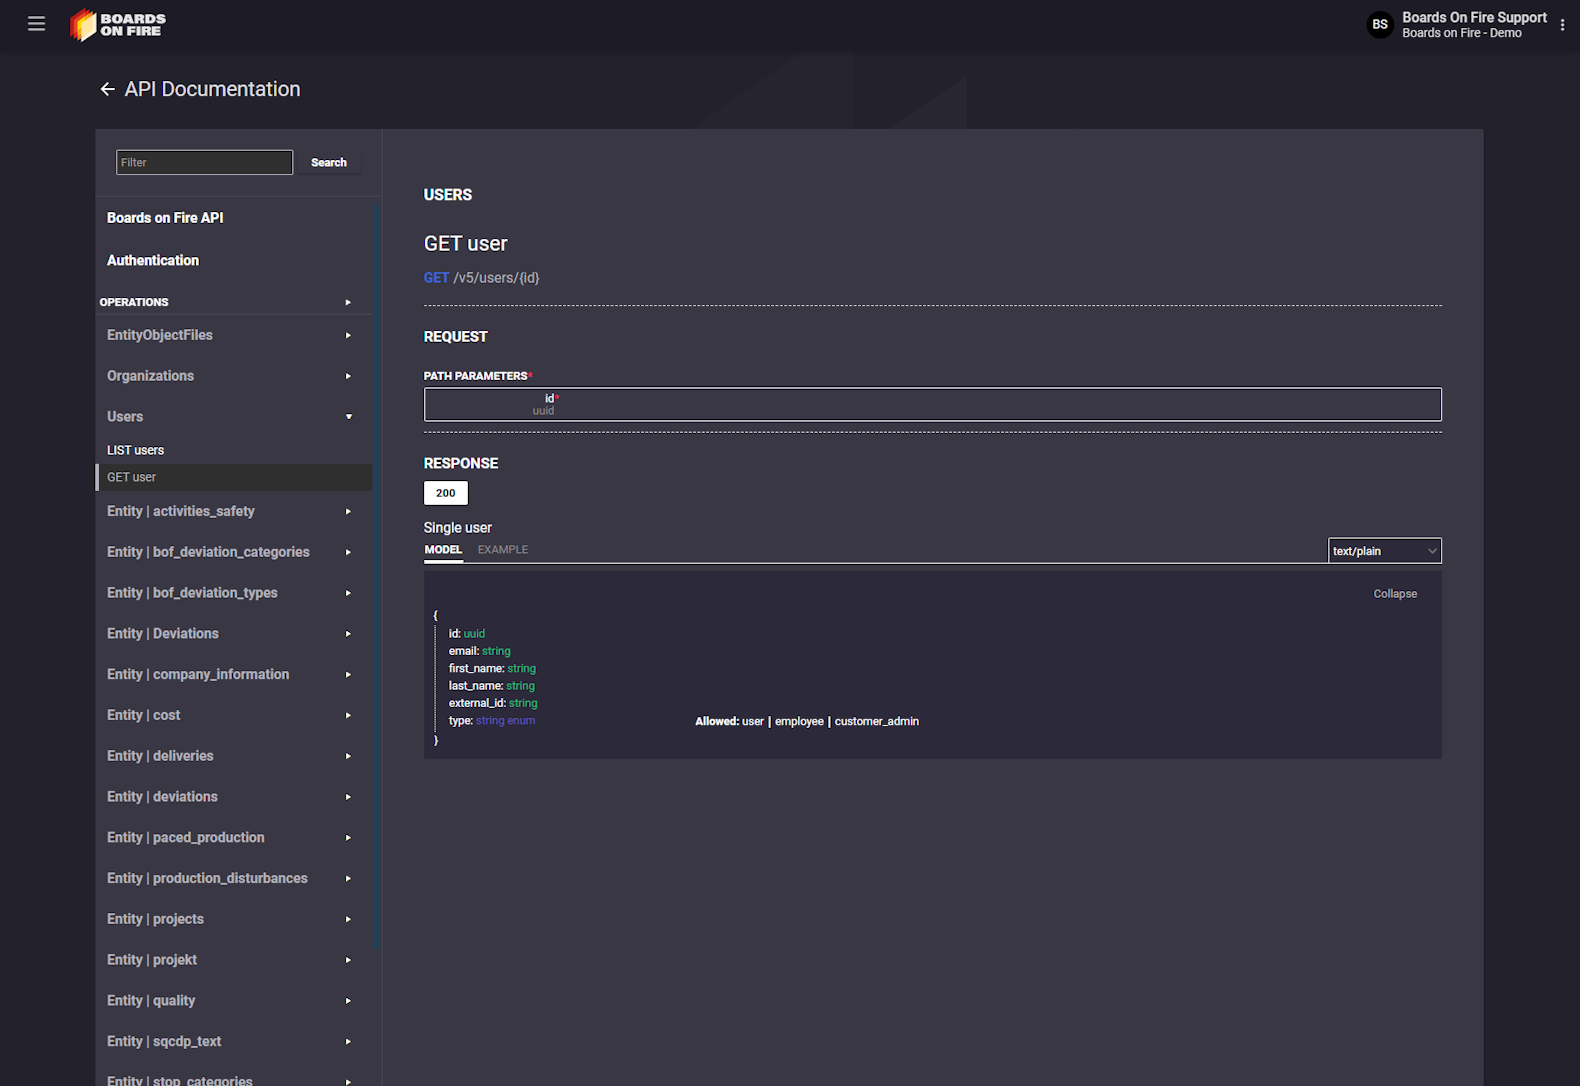The width and height of the screenshot is (1580, 1086).
Task: Collapse the Users section
Action: click(x=348, y=417)
